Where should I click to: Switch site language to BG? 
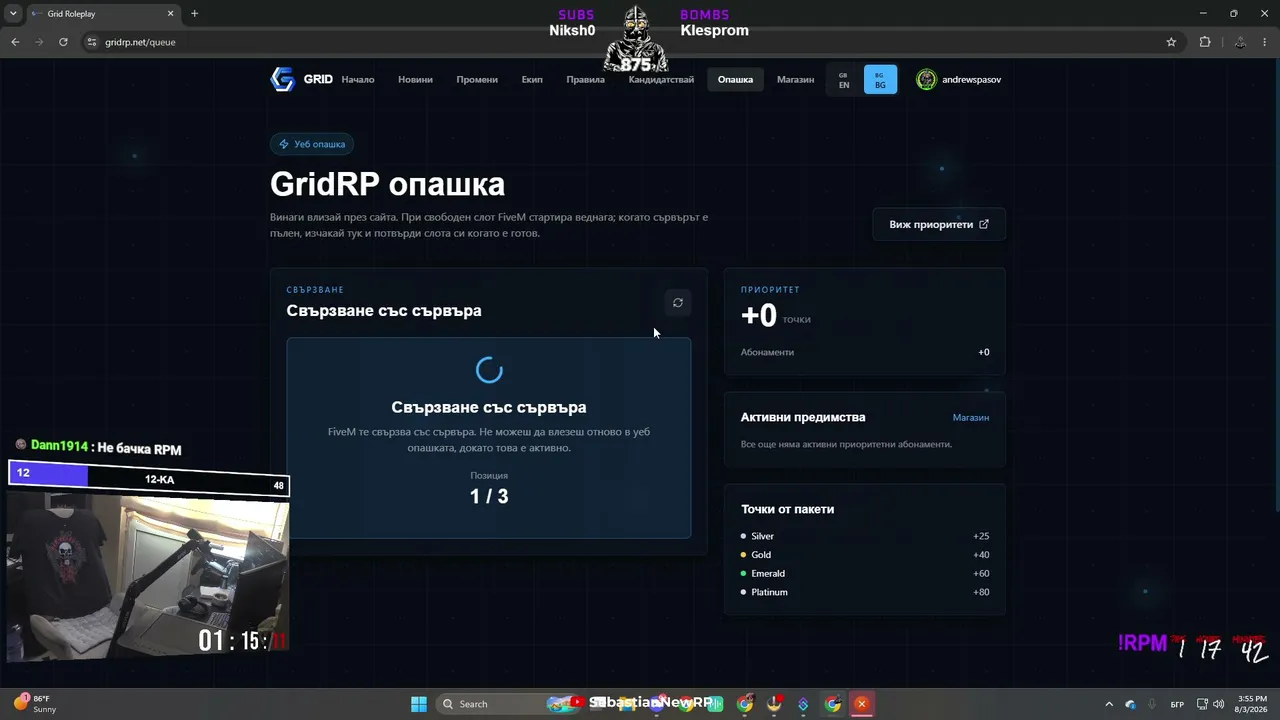point(880,80)
